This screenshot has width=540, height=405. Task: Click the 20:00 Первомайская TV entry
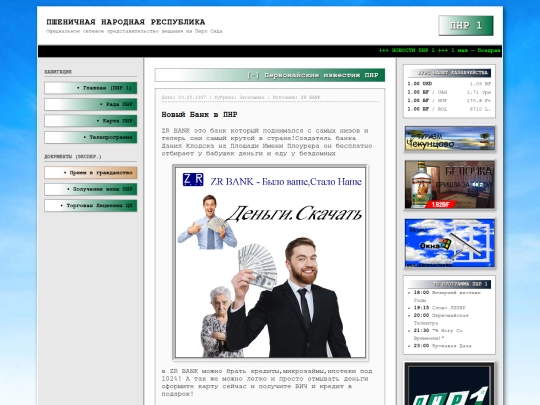(x=441, y=319)
